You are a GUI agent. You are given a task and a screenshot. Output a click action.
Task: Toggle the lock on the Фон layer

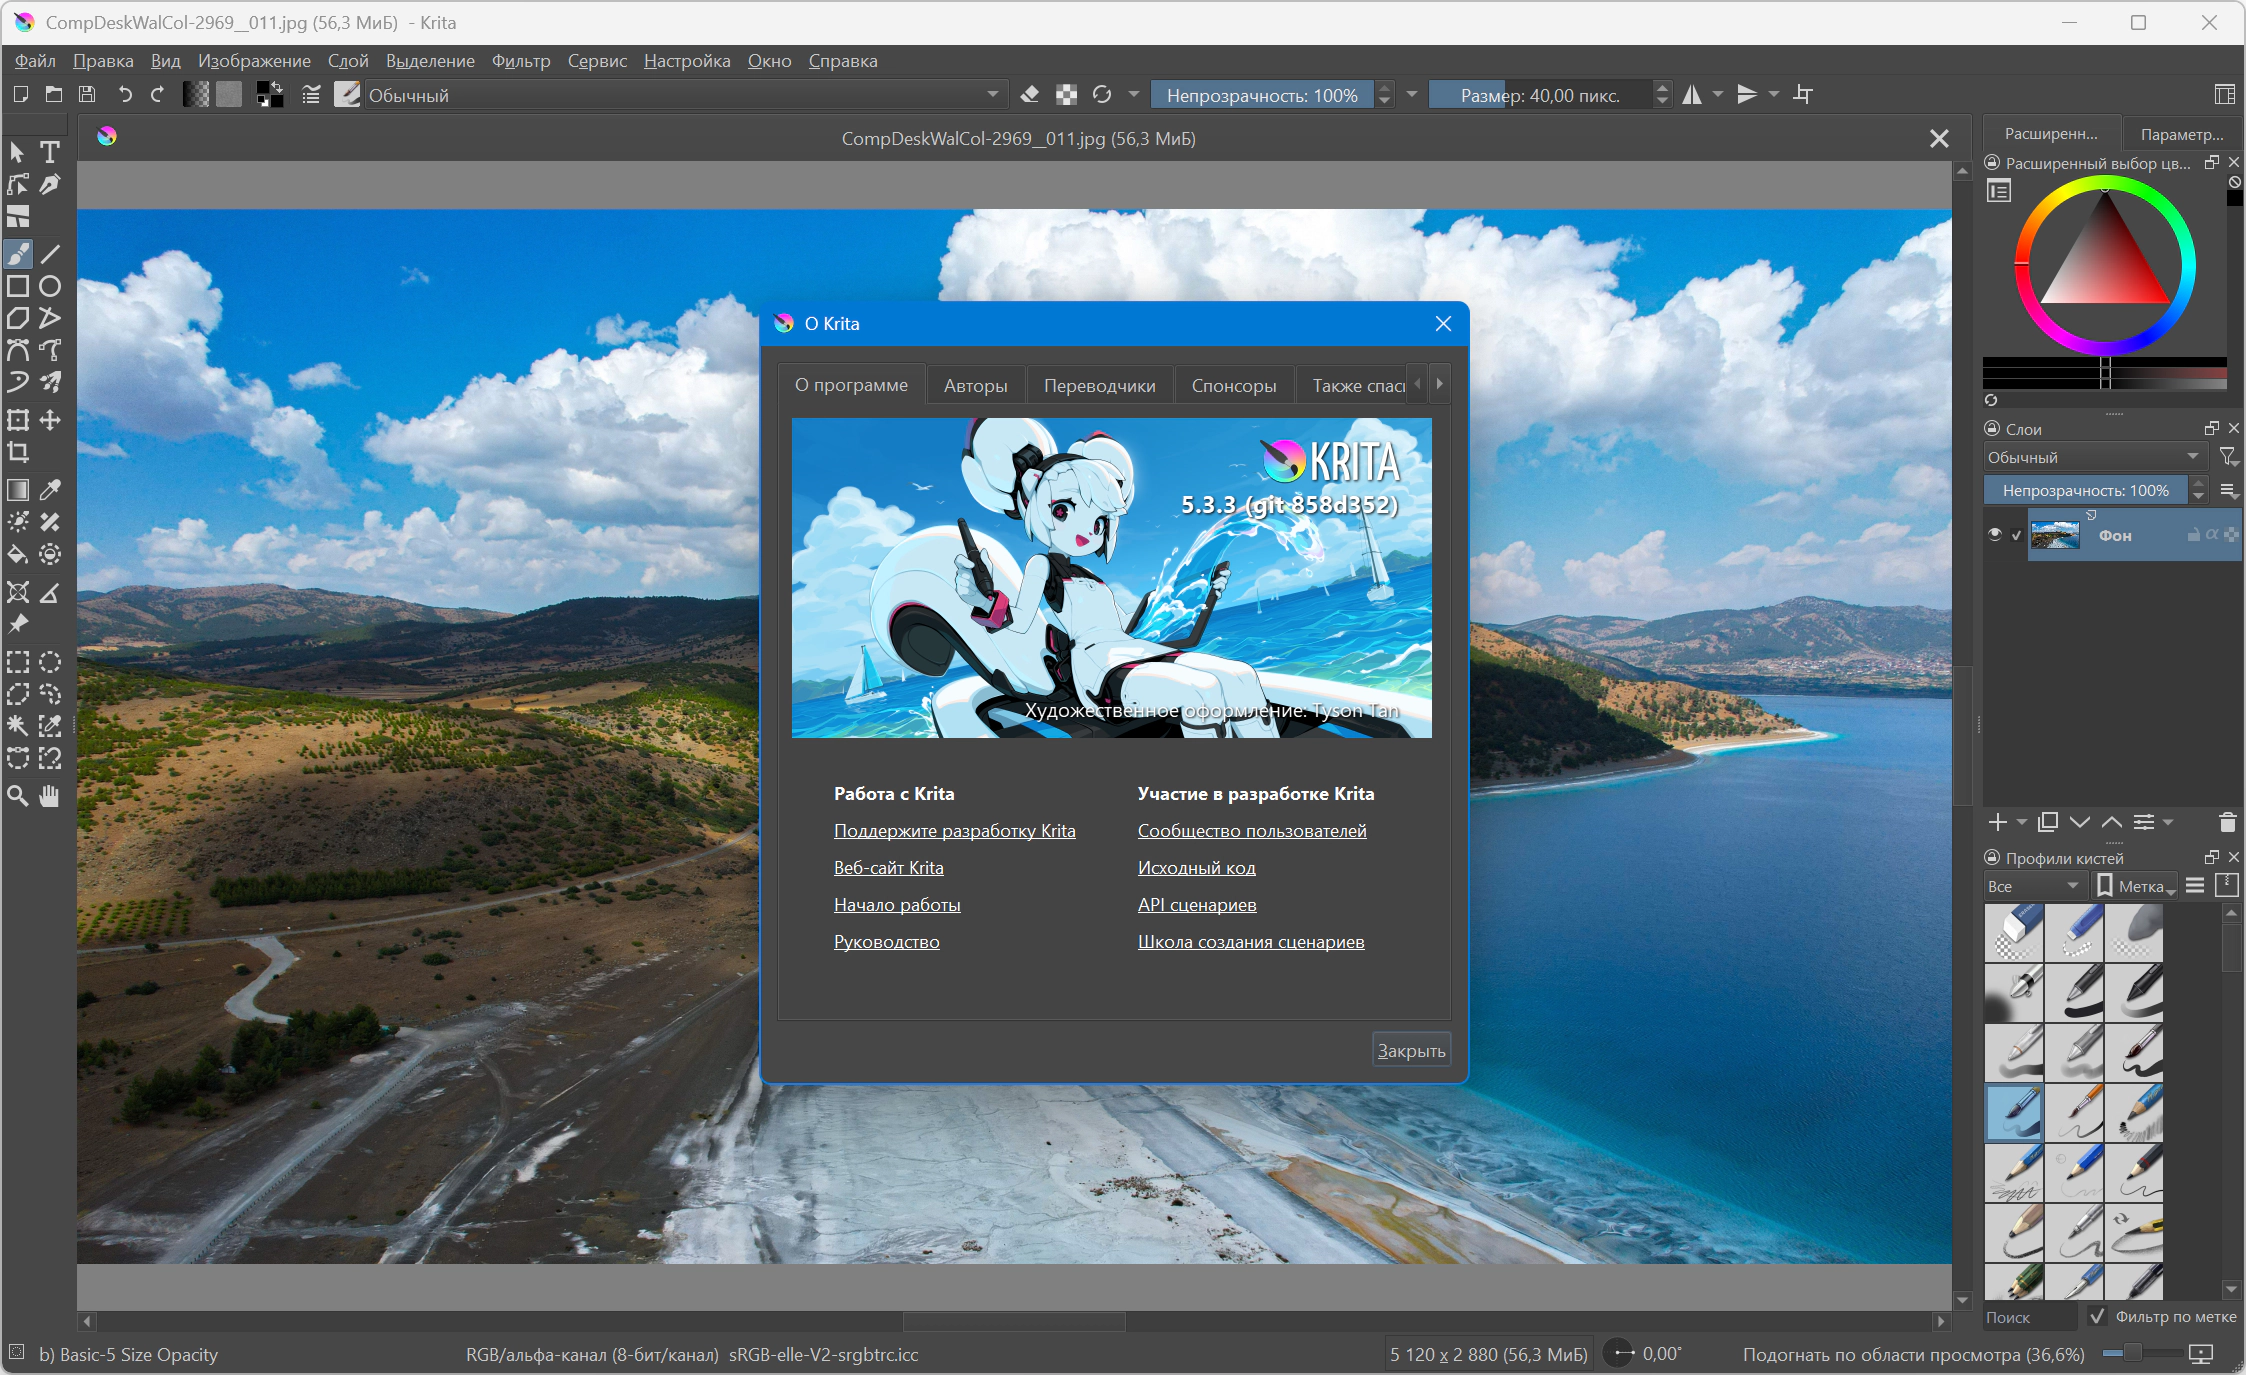(x=2193, y=535)
